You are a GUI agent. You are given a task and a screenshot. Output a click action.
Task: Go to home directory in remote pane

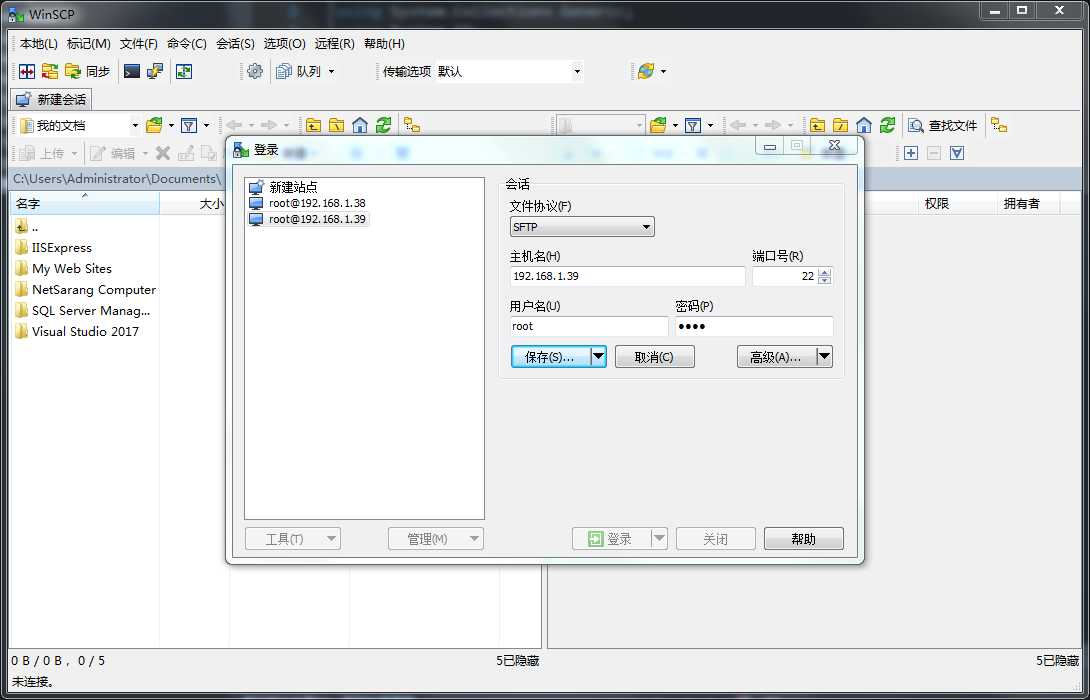[x=863, y=125]
